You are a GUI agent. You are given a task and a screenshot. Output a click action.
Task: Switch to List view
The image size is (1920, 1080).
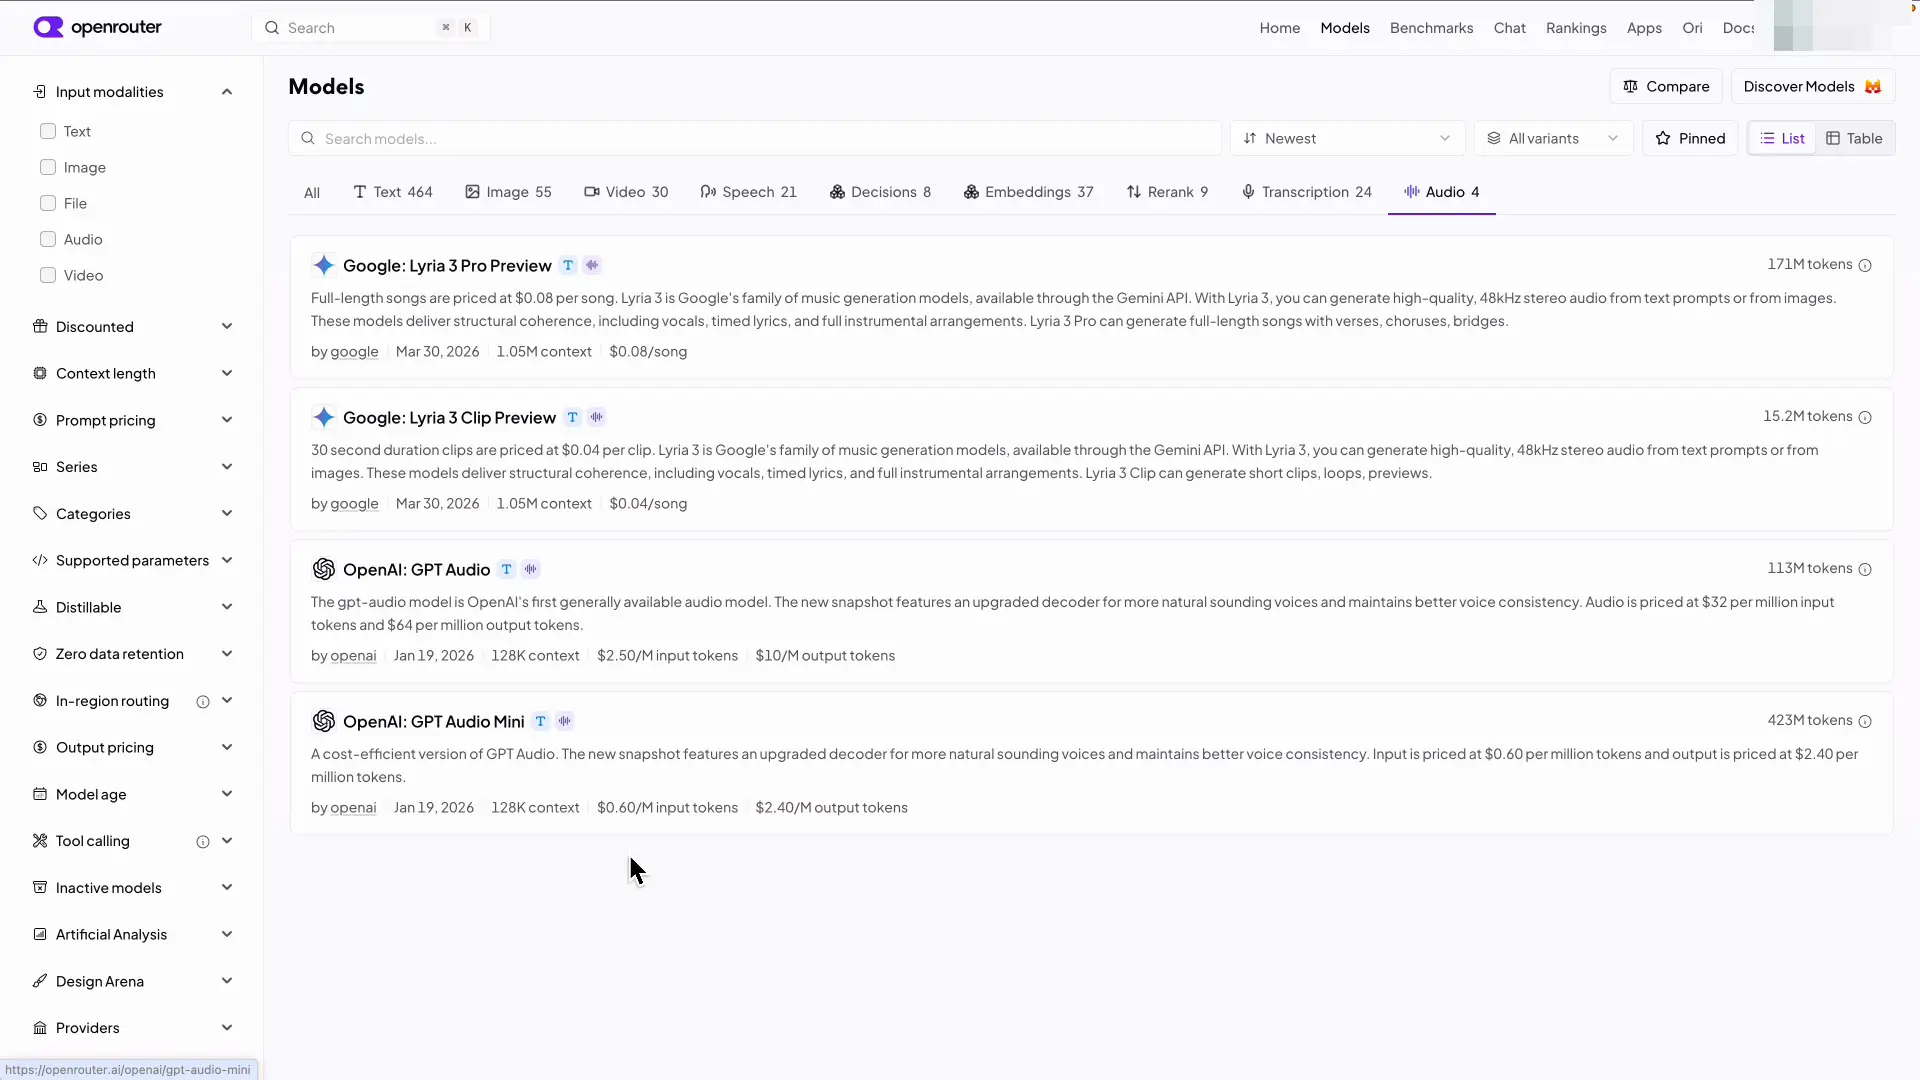click(1782, 138)
